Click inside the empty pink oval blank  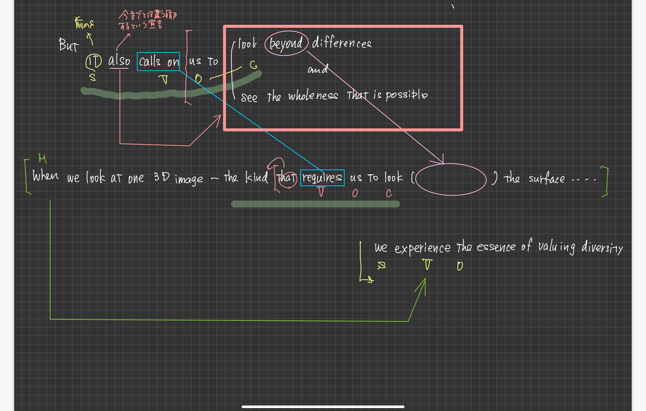[450, 179]
